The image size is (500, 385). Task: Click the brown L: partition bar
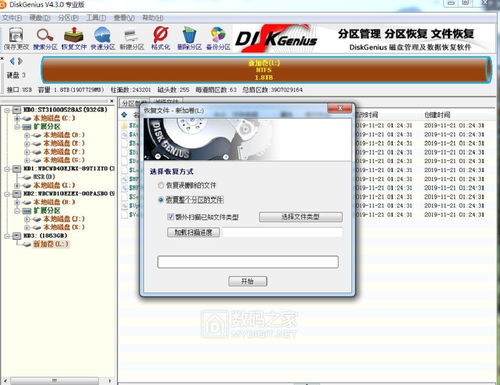click(266, 70)
